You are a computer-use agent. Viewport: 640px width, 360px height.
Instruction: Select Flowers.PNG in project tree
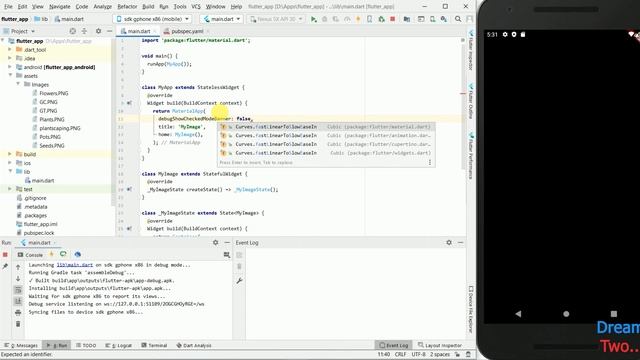[x=53, y=93]
